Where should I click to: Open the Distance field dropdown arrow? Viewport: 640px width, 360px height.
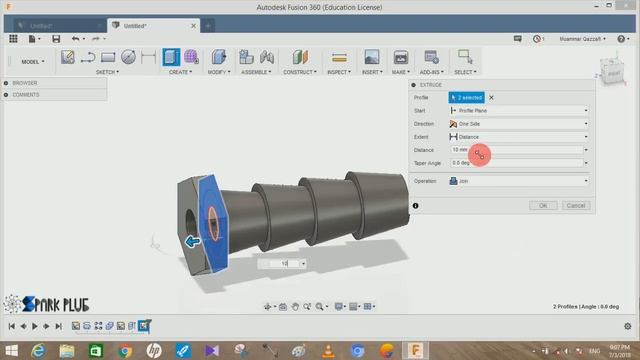(586, 150)
